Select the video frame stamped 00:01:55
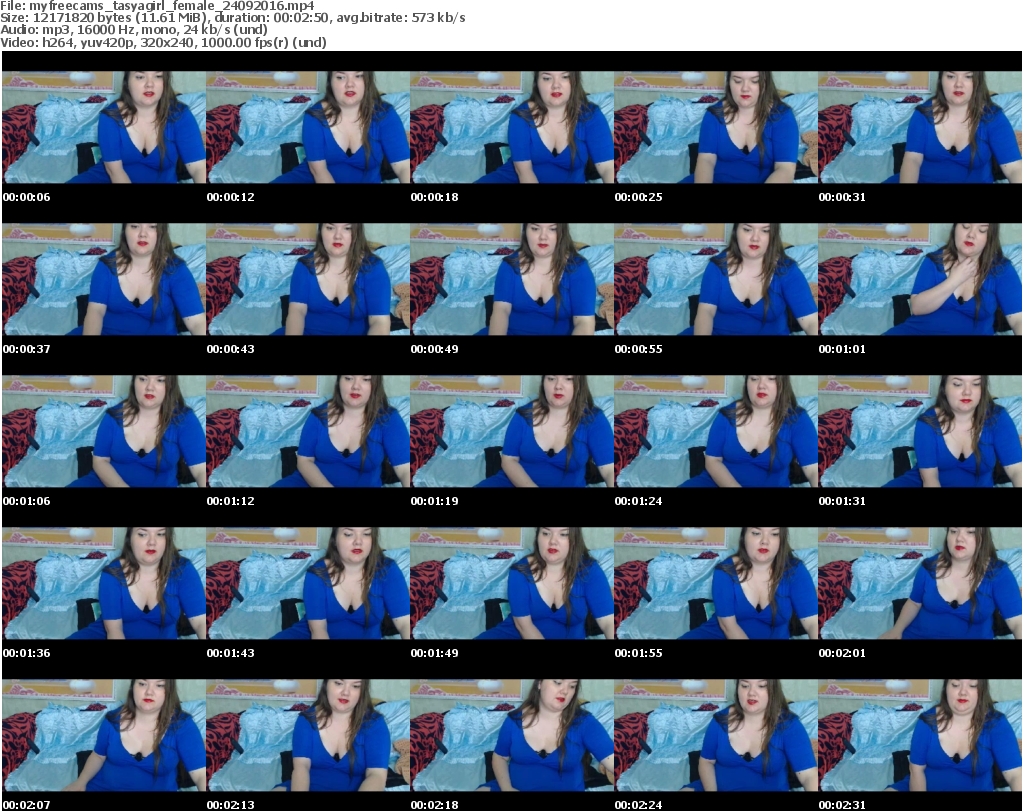 coord(716,584)
